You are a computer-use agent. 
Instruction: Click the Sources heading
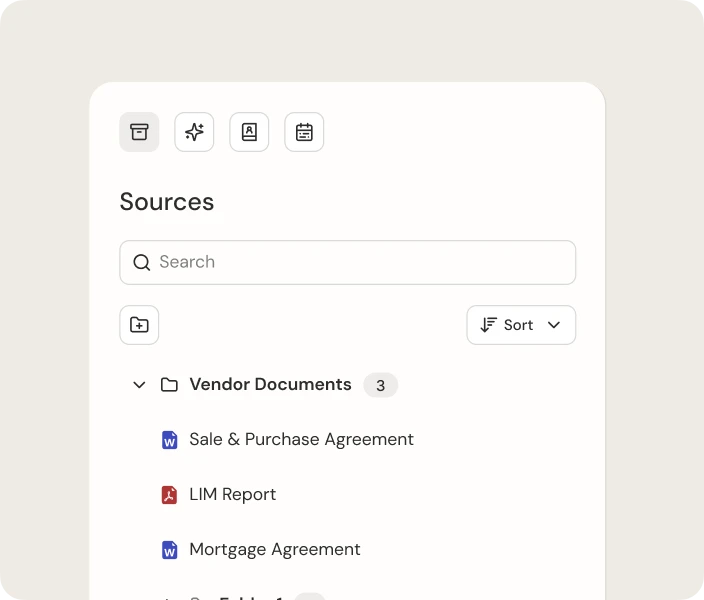[167, 202]
